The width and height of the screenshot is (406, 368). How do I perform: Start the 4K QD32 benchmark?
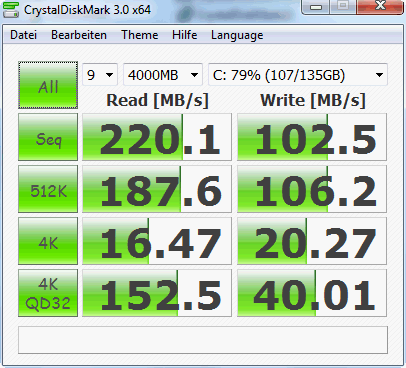click(x=48, y=293)
